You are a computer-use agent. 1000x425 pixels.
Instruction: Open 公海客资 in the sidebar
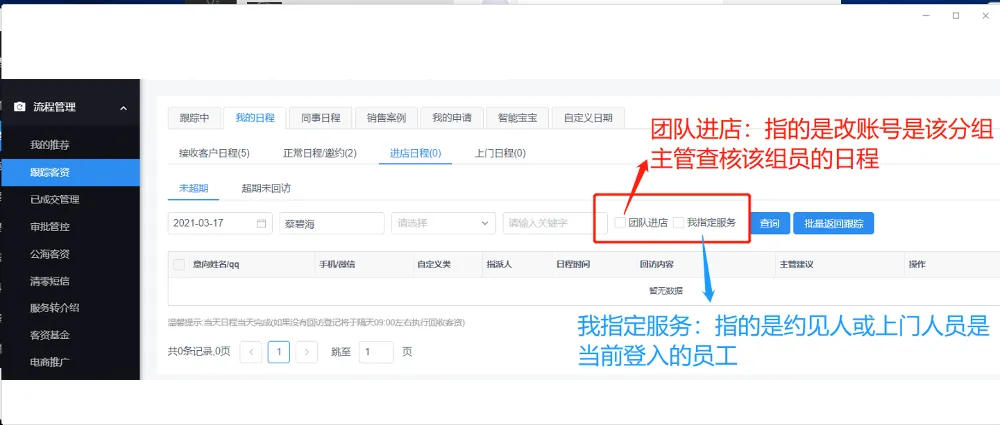(50, 254)
